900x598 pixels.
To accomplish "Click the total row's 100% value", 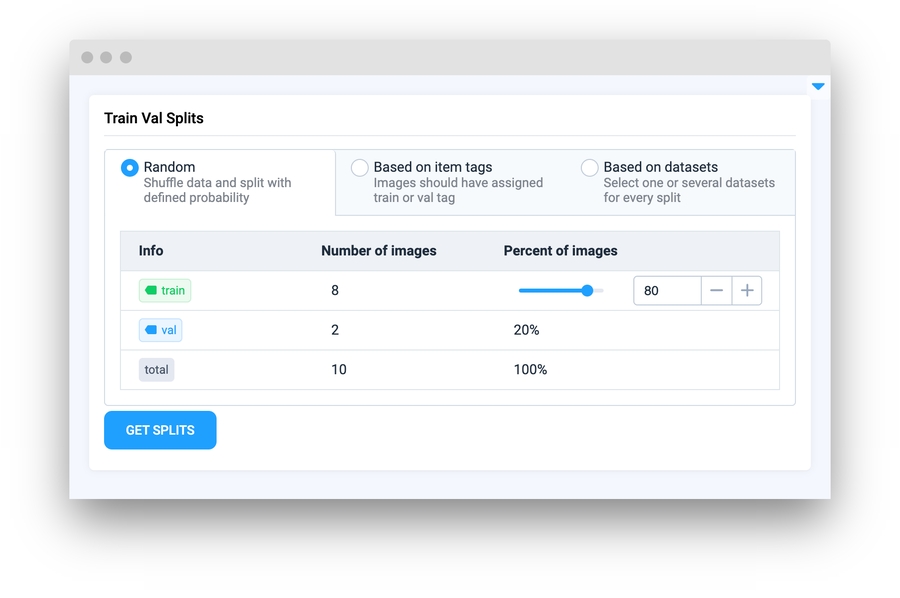I will point(530,370).
